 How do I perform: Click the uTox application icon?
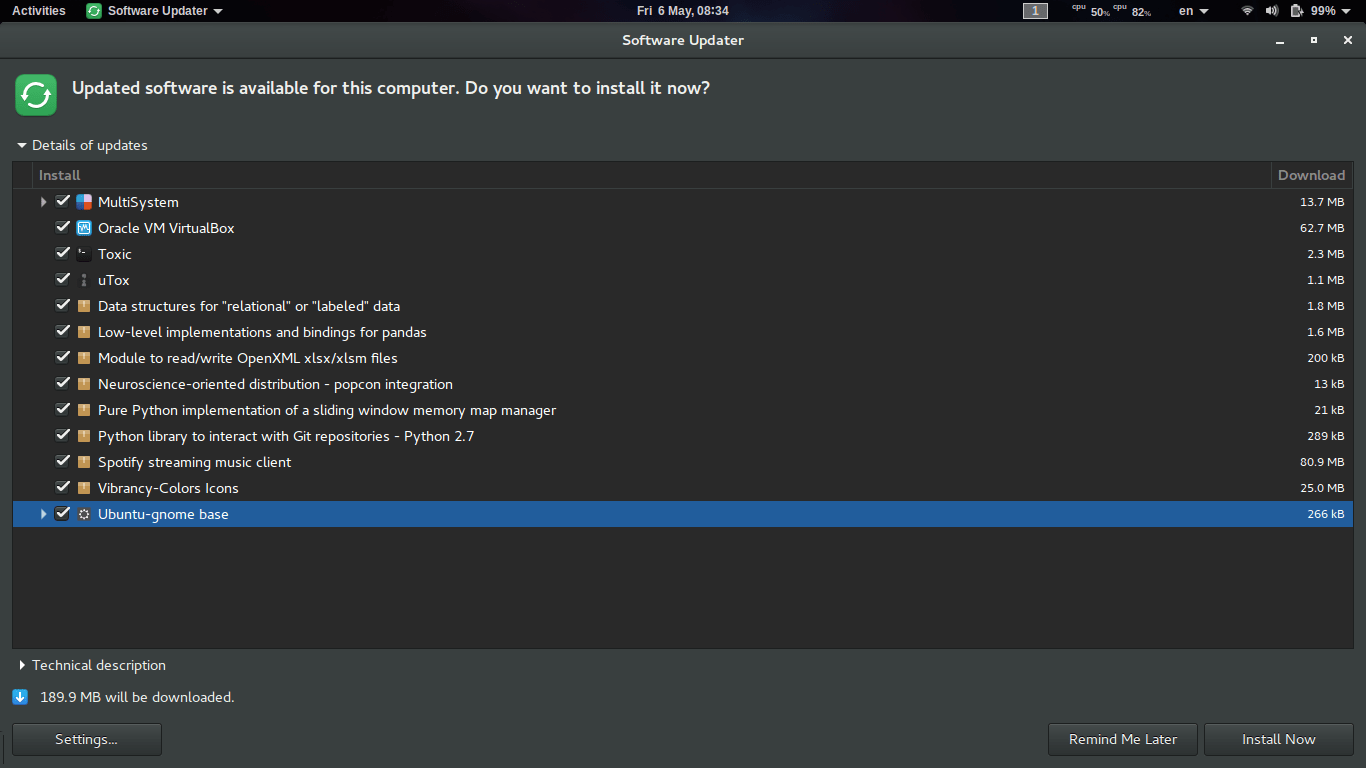click(x=83, y=280)
